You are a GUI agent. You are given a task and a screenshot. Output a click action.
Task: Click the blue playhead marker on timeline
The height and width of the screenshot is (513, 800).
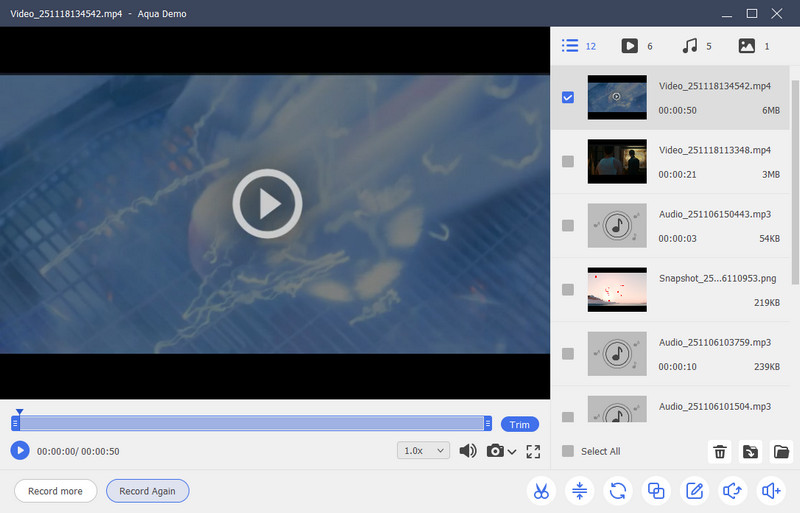(19, 411)
